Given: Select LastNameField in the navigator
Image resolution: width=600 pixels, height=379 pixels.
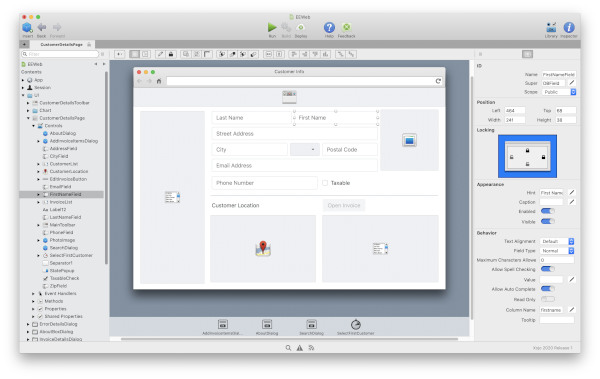Looking at the screenshot, I should pos(65,217).
